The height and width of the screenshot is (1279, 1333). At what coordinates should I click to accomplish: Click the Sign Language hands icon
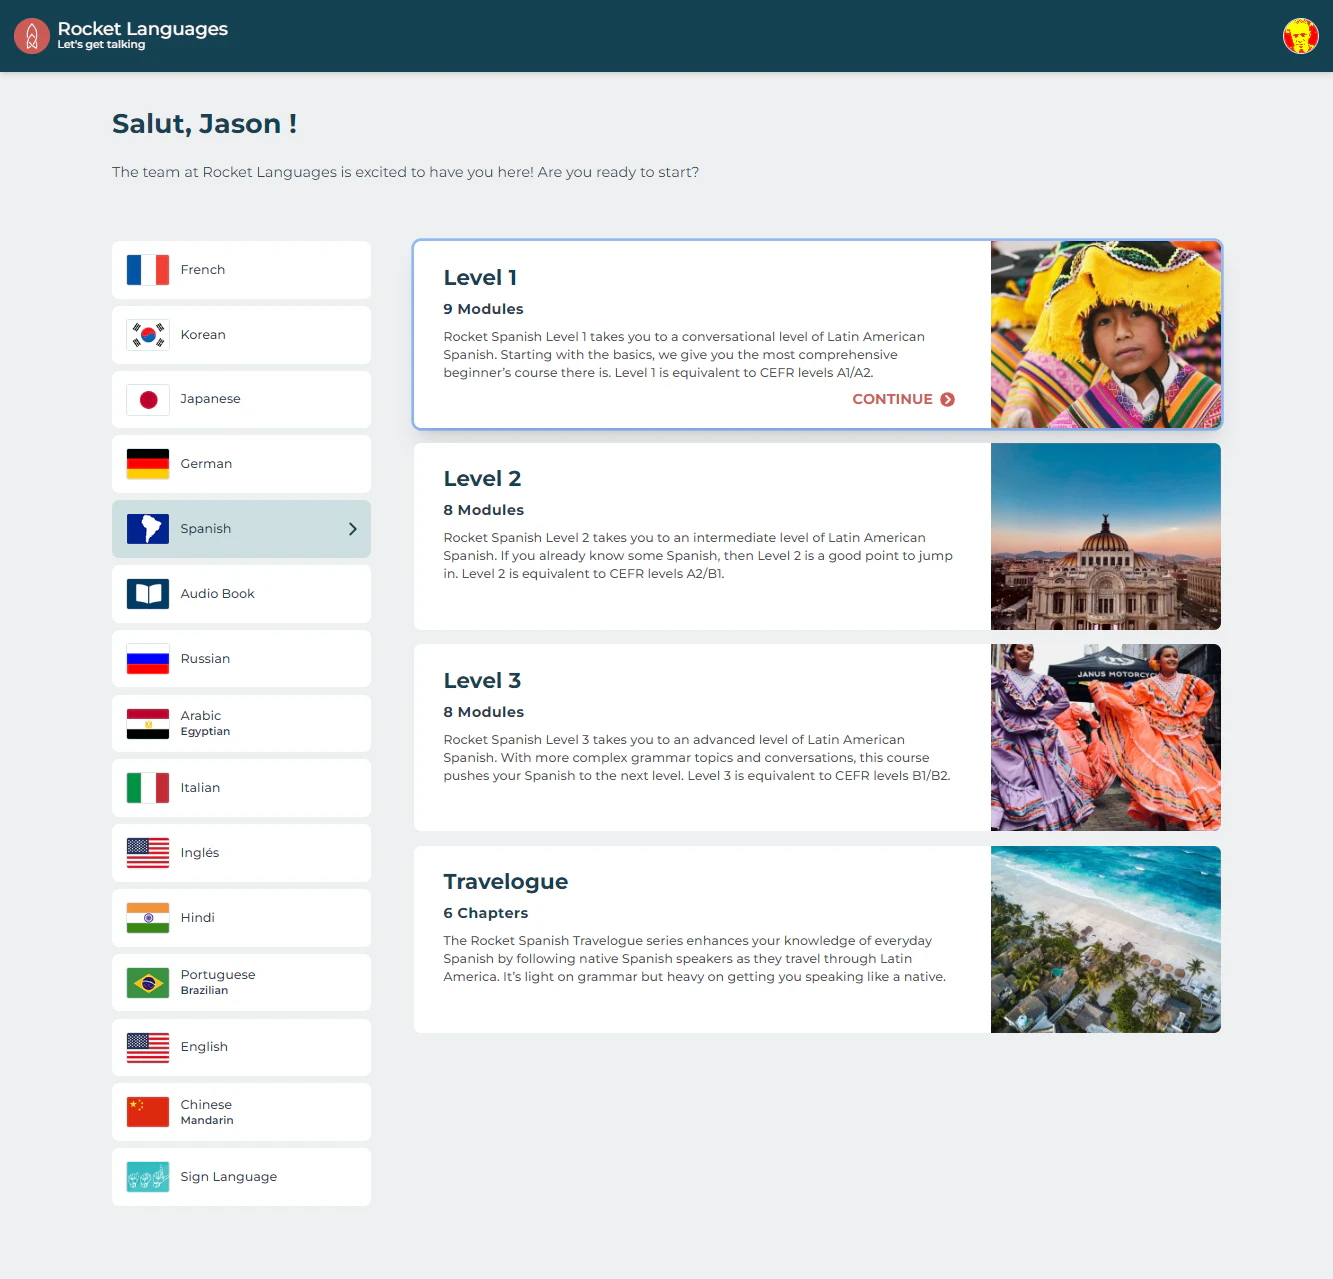point(147,1177)
